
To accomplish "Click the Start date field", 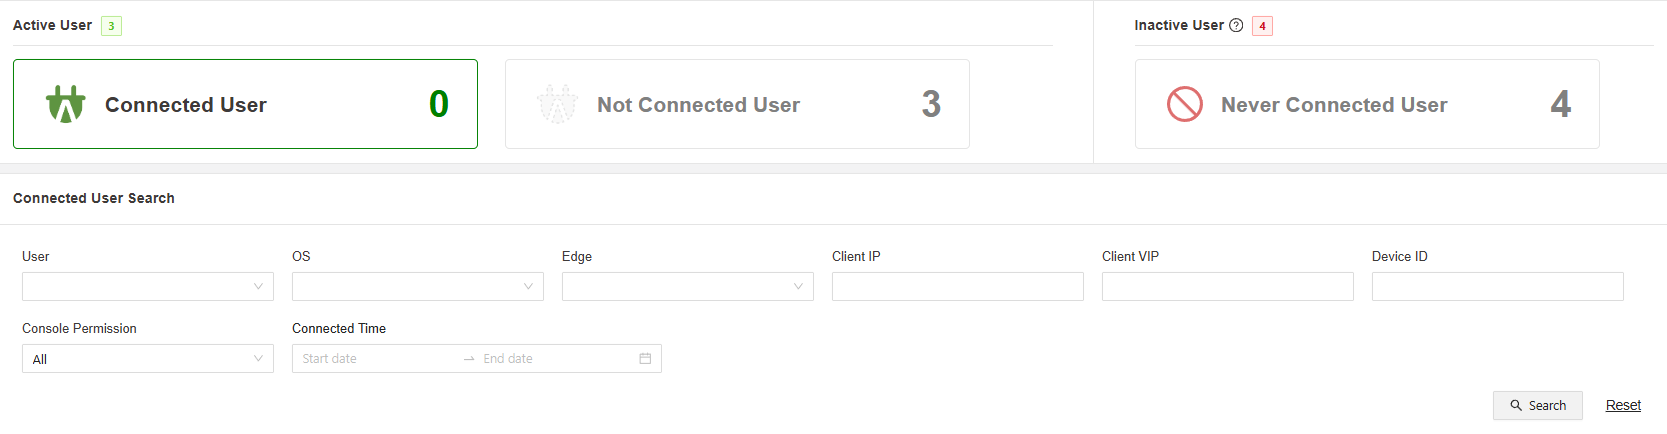I will coord(375,359).
